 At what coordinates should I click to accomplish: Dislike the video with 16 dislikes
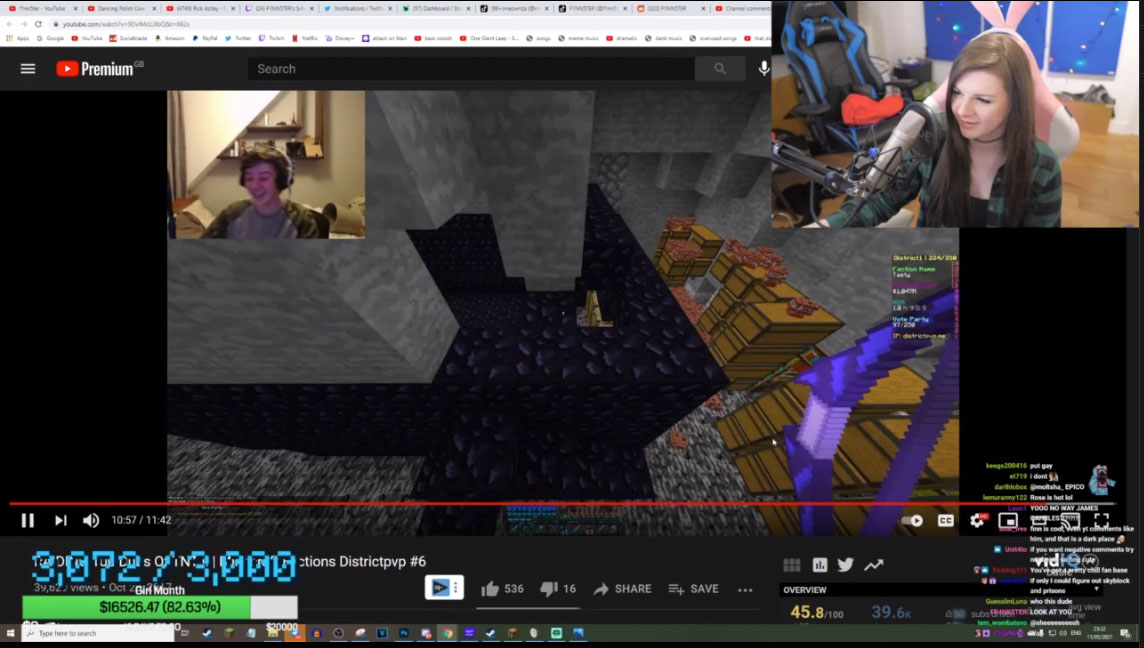[558, 589]
